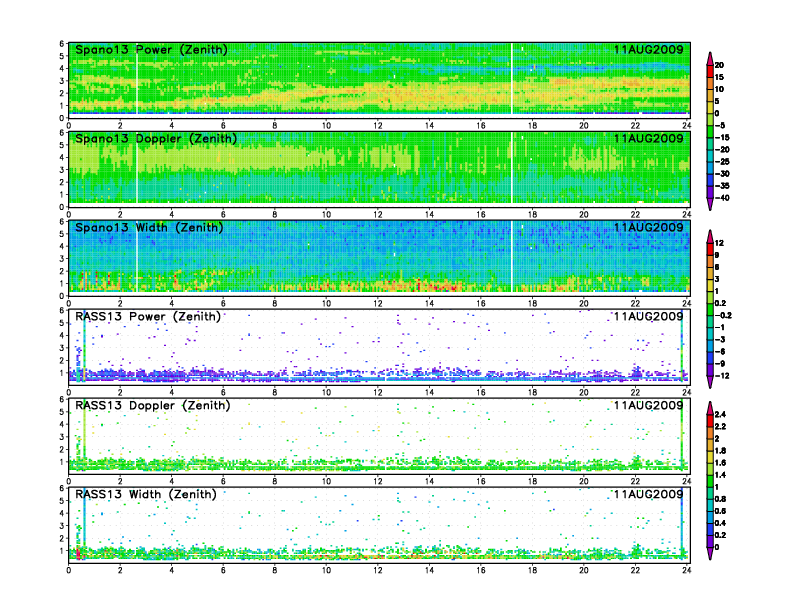
Task: Click the "Spano13 Doppler (Zenith)" panel title
Action: coord(156,138)
